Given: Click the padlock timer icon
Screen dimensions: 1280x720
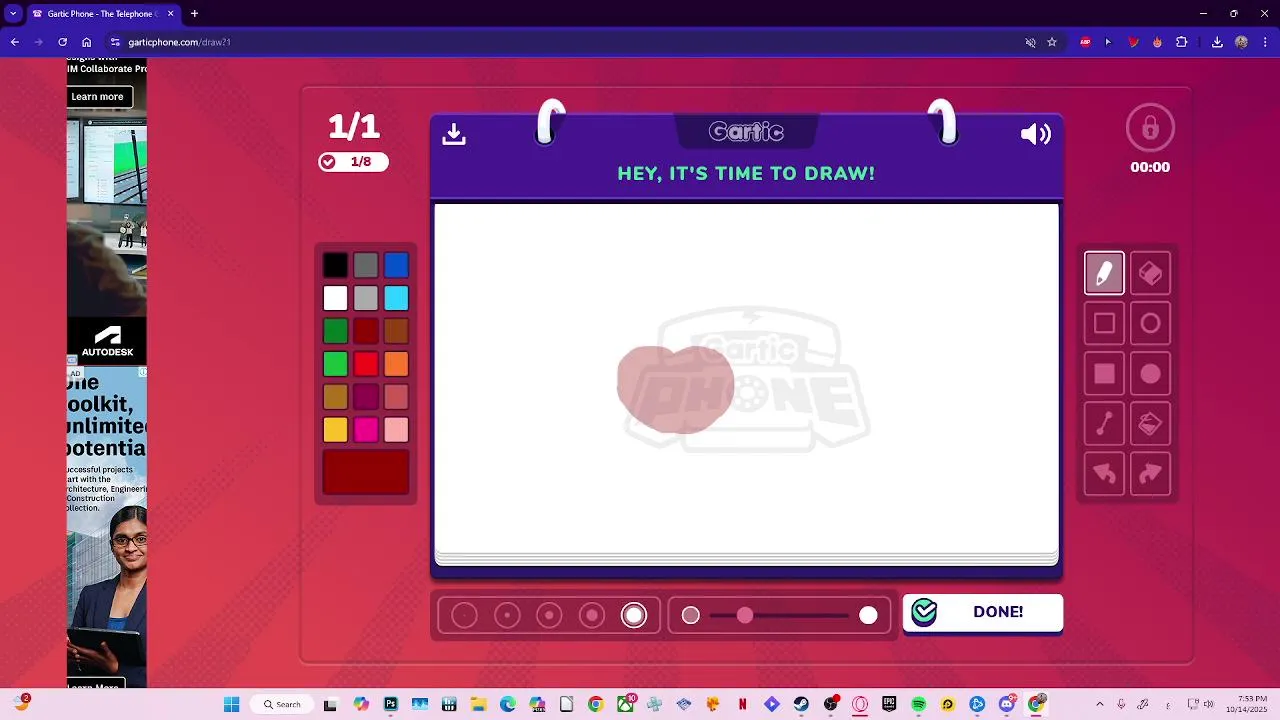Looking at the screenshot, I should 1150,128.
